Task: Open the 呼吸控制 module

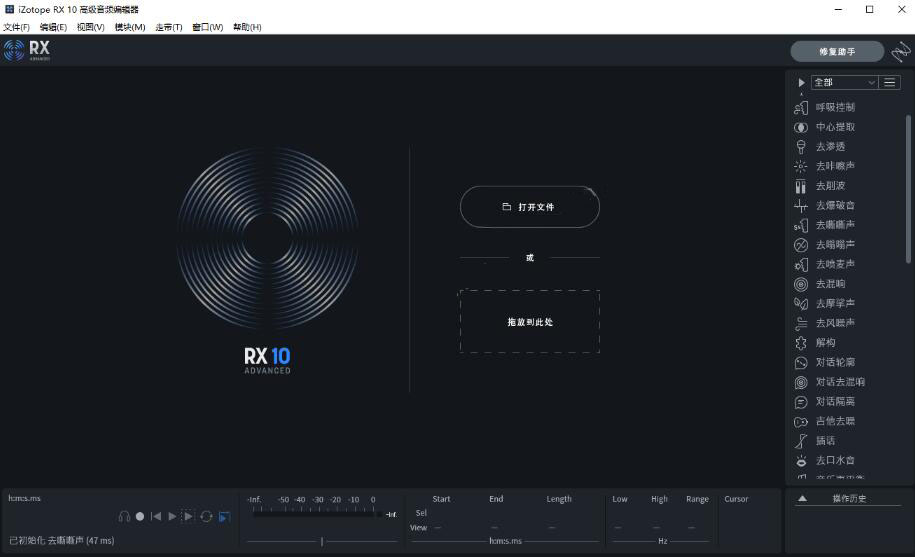Action: (x=834, y=107)
